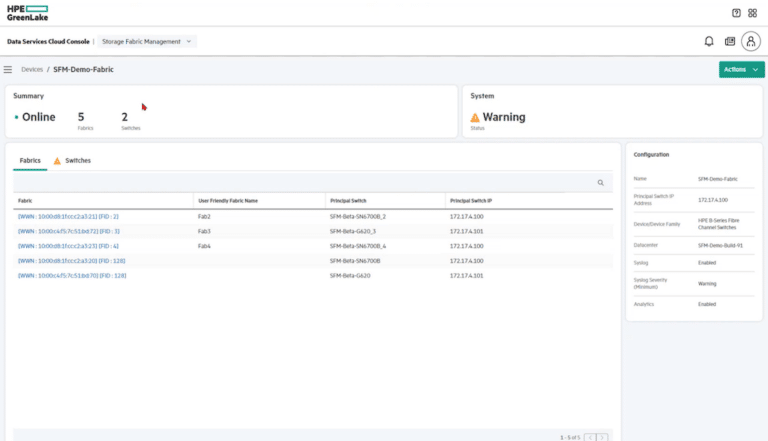Image resolution: width=768 pixels, height=441 pixels.
Task: Click SFM-Beta-SN6700B switch cell
Action: pyautogui.click(x=355, y=261)
